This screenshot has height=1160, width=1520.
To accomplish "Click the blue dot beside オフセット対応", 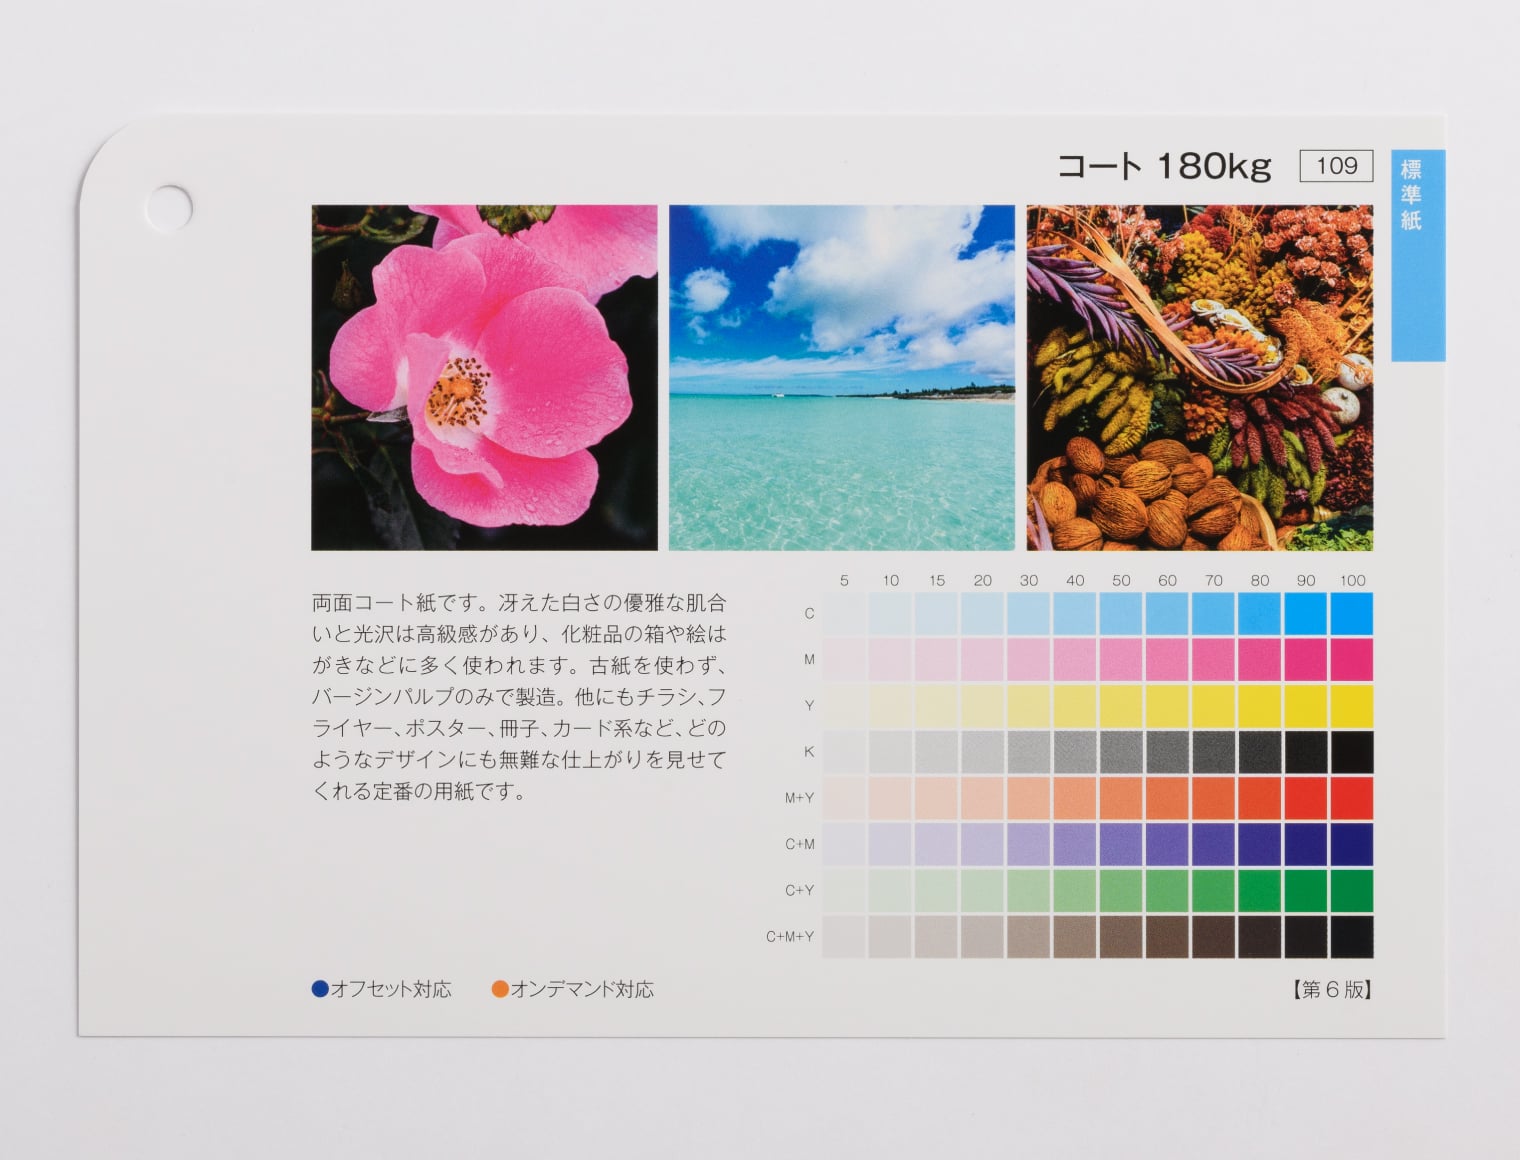I will pyautogui.click(x=320, y=989).
